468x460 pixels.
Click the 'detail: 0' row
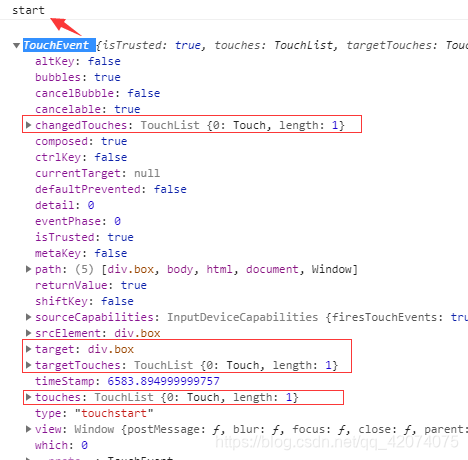coord(65,205)
